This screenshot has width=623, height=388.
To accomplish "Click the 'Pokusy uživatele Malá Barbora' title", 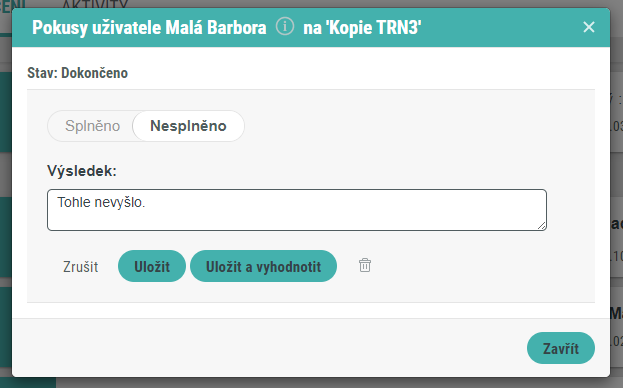I will point(149,27).
